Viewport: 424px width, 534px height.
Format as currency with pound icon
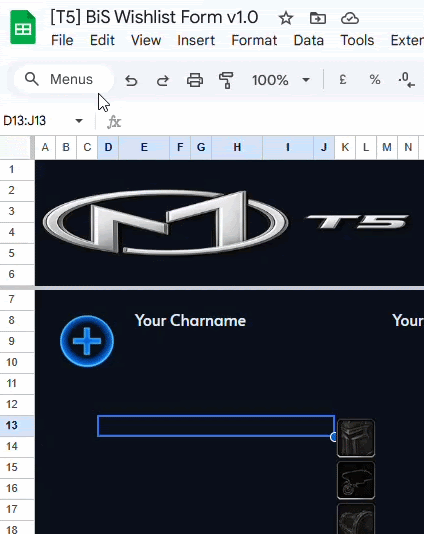coord(343,80)
